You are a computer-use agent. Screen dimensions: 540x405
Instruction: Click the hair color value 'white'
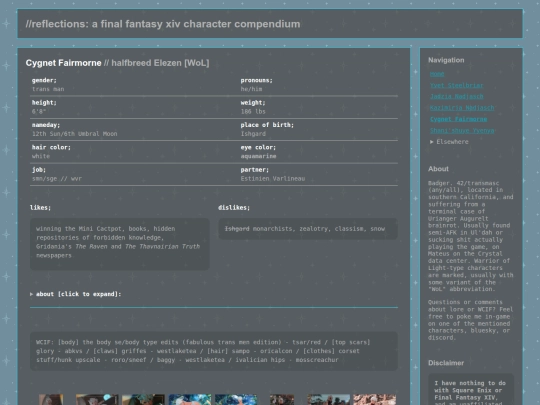41,156
